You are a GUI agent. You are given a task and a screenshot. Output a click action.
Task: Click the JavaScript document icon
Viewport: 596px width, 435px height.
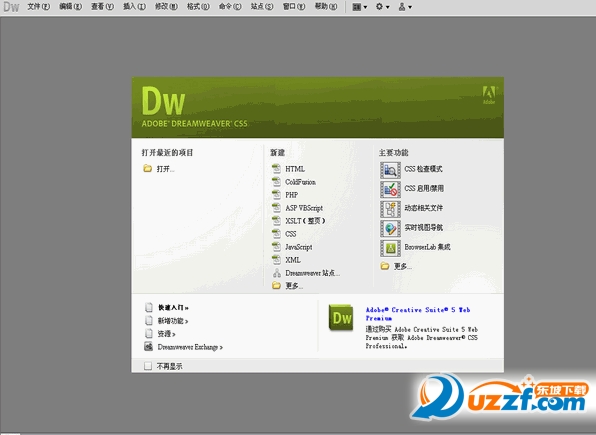point(276,246)
